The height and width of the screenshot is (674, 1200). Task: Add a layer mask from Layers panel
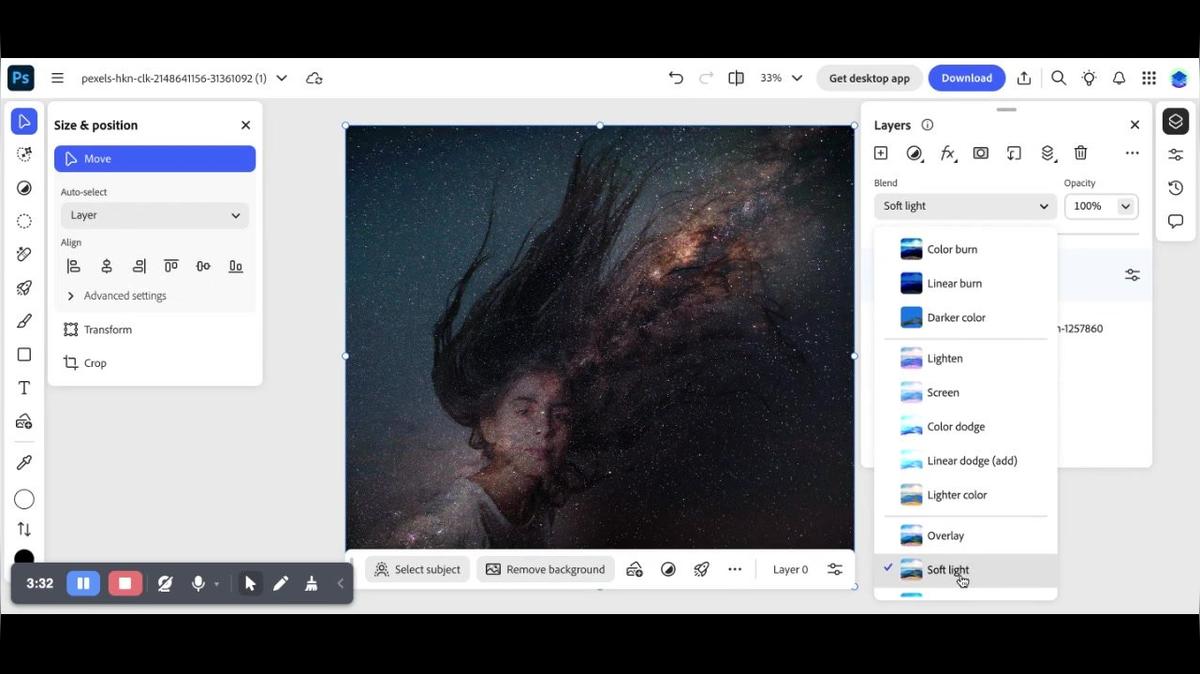[981, 153]
